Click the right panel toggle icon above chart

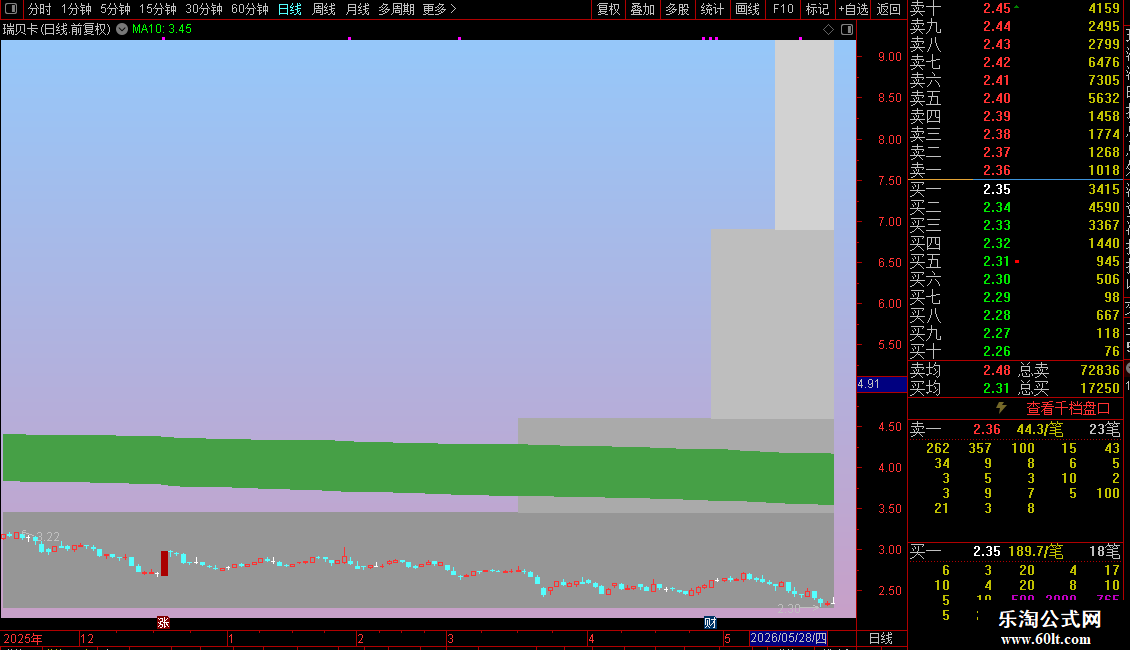[x=847, y=30]
